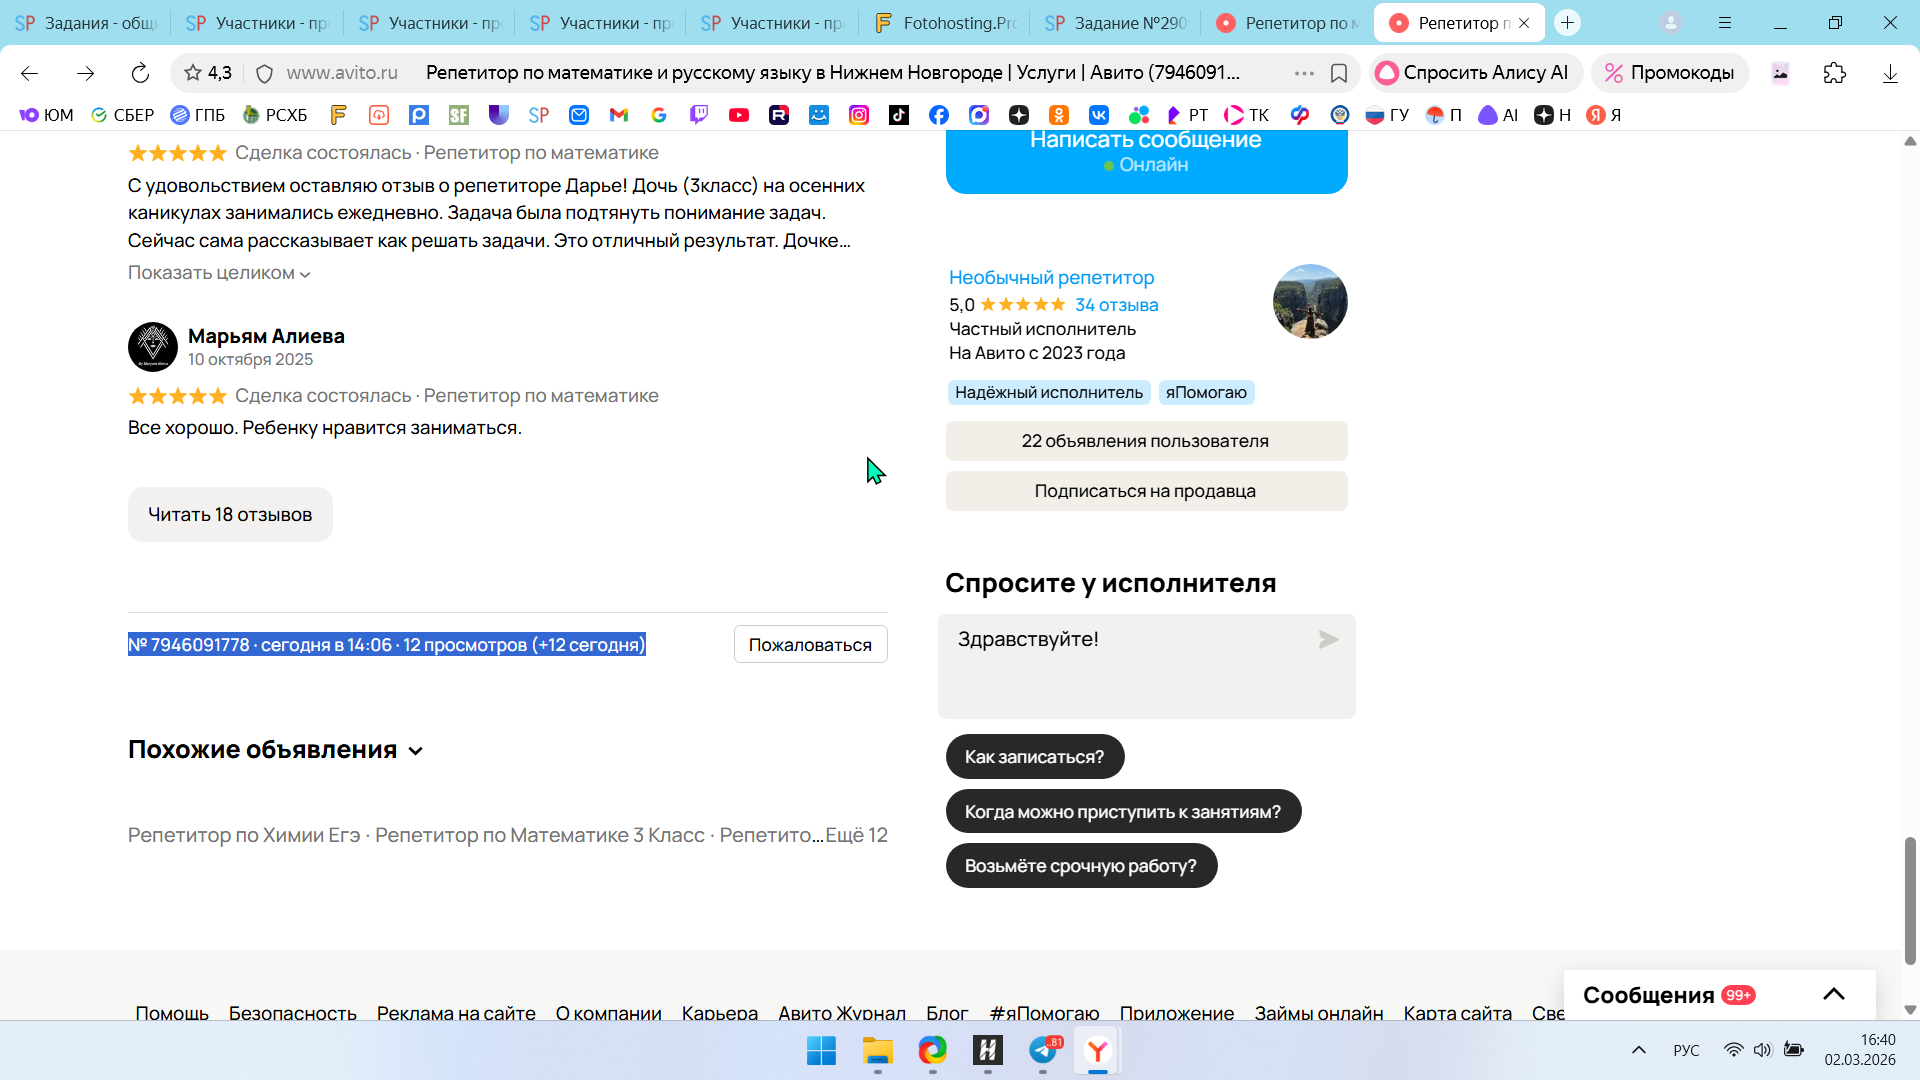1920x1080 pixels.
Task: Show hidden system tray icons
Action: click(1638, 1050)
